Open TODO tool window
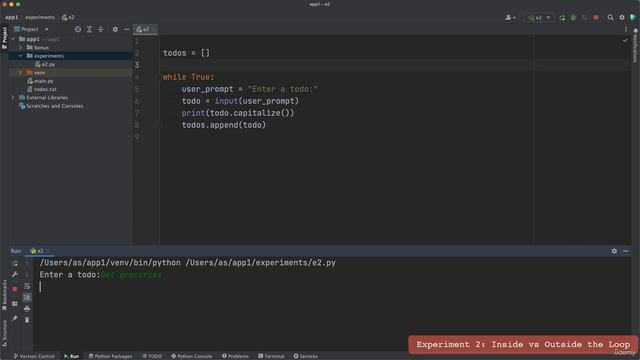Screen dimensions: 640x360 pos(152,356)
